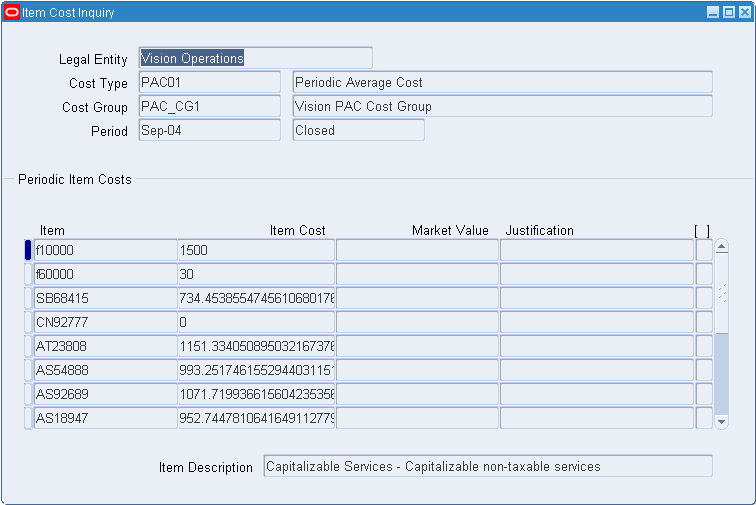Click scroll up arrow of item list
Image resolution: width=756 pixels, height=505 pixels.
(721, 247)
